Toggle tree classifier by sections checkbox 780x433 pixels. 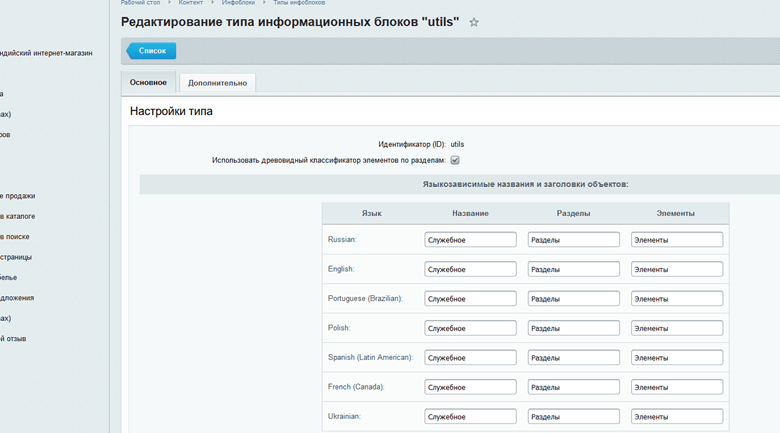[x=455, y=160]
